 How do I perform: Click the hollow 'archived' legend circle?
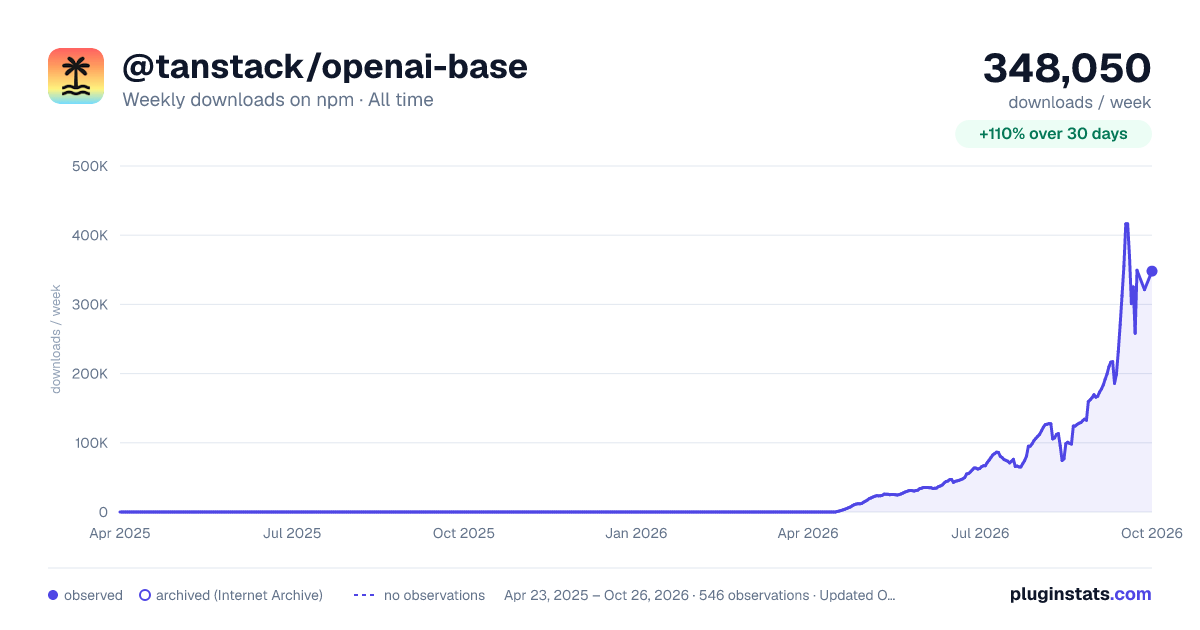click(145, 595)
